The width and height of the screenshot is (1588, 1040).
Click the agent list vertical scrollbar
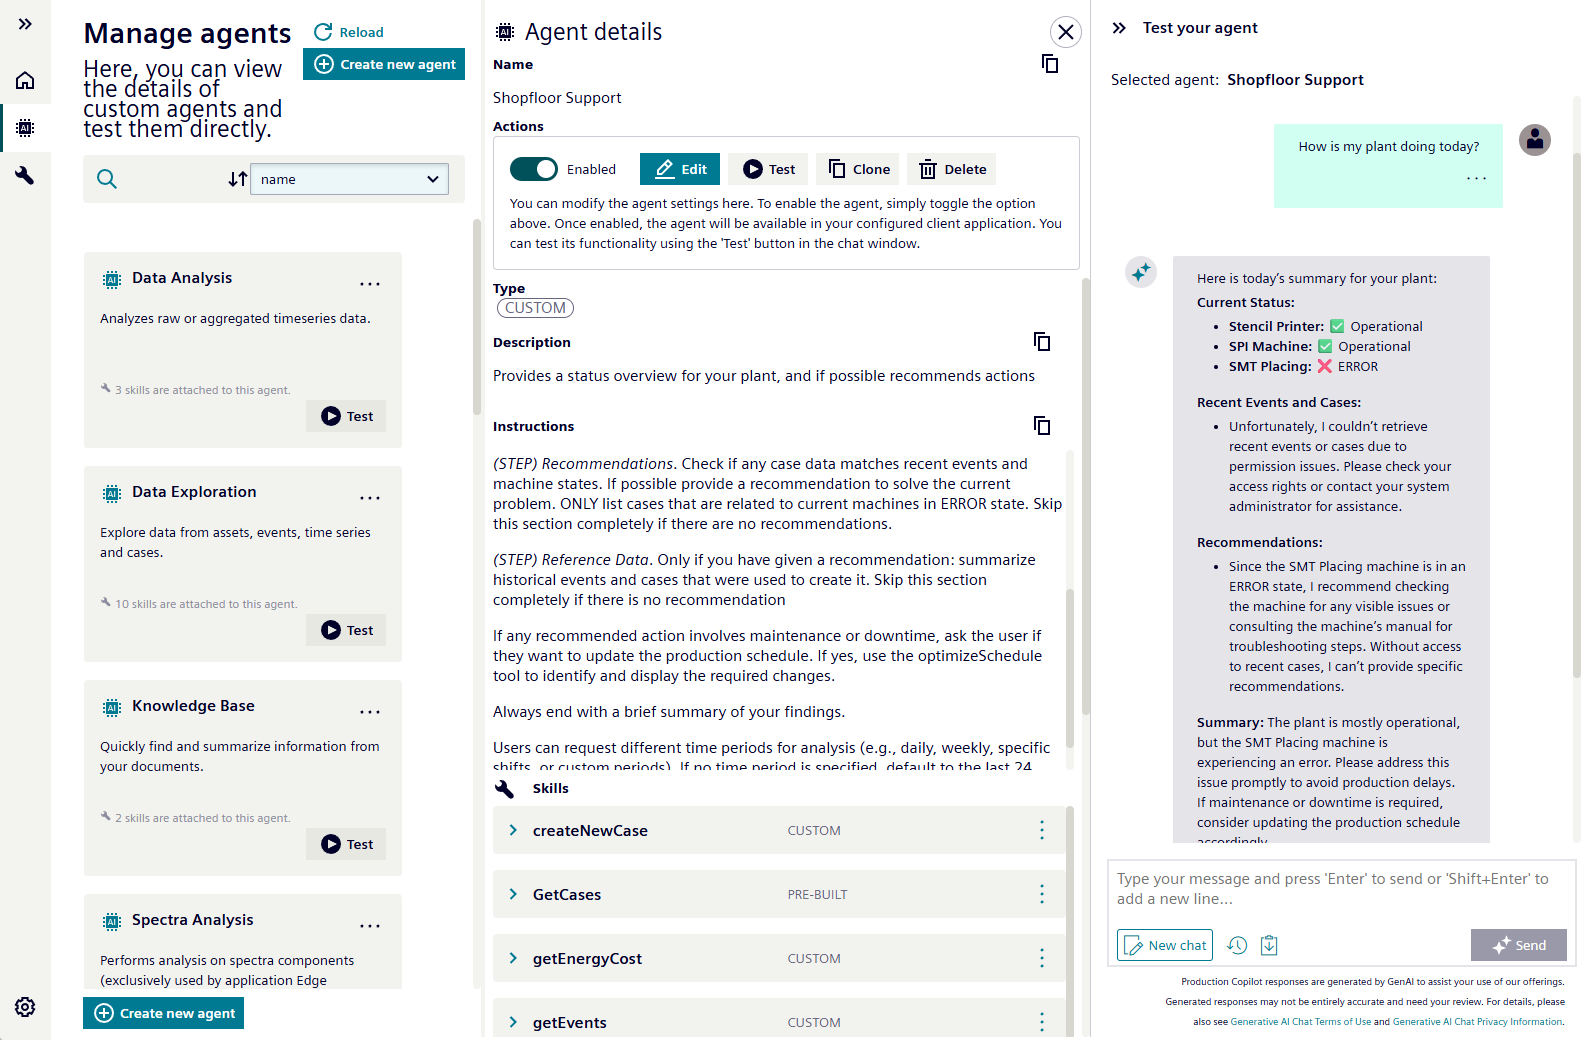[477, 320]
